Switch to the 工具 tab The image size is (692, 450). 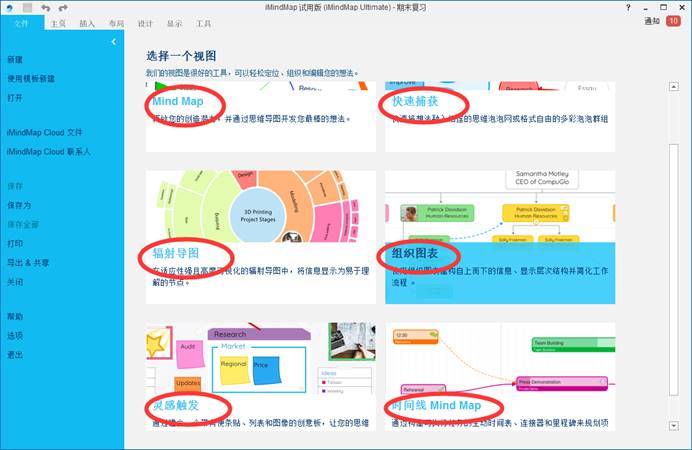[203, 23]
